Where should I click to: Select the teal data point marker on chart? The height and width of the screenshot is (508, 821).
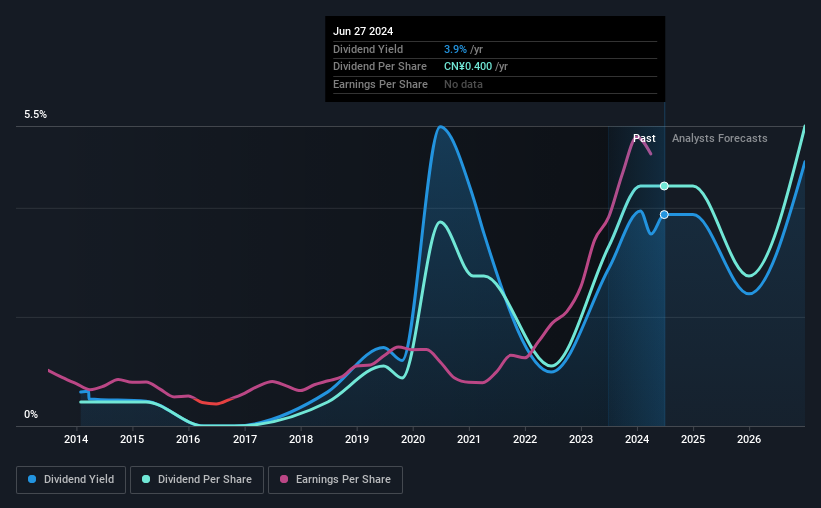(x=664, y=186)
